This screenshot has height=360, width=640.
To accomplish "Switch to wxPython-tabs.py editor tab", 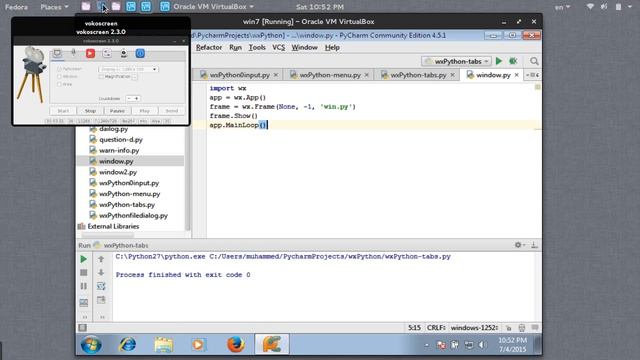I will coord(418,75).
